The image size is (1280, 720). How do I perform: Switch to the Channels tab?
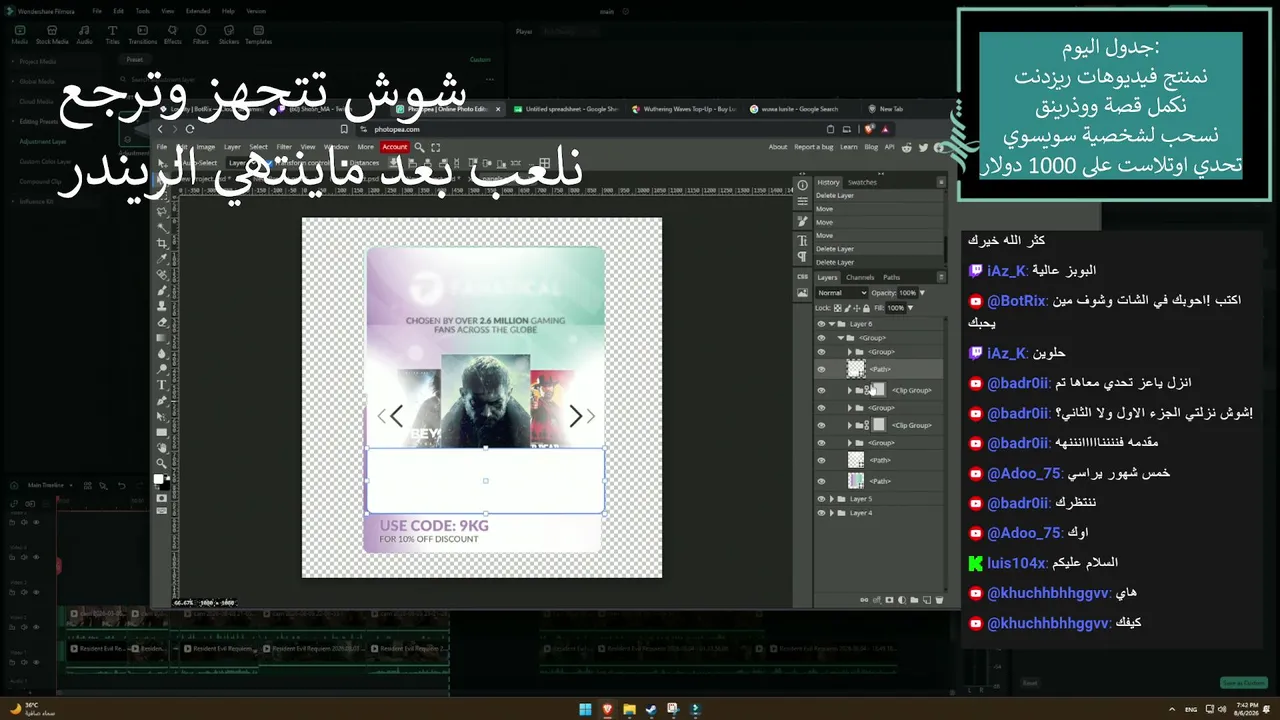[860, 277]
